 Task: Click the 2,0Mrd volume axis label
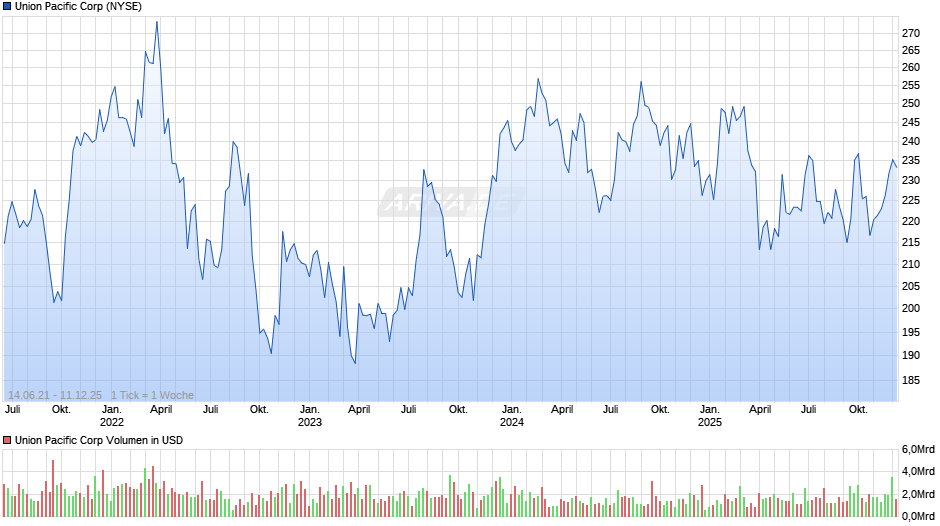[918, 495]
